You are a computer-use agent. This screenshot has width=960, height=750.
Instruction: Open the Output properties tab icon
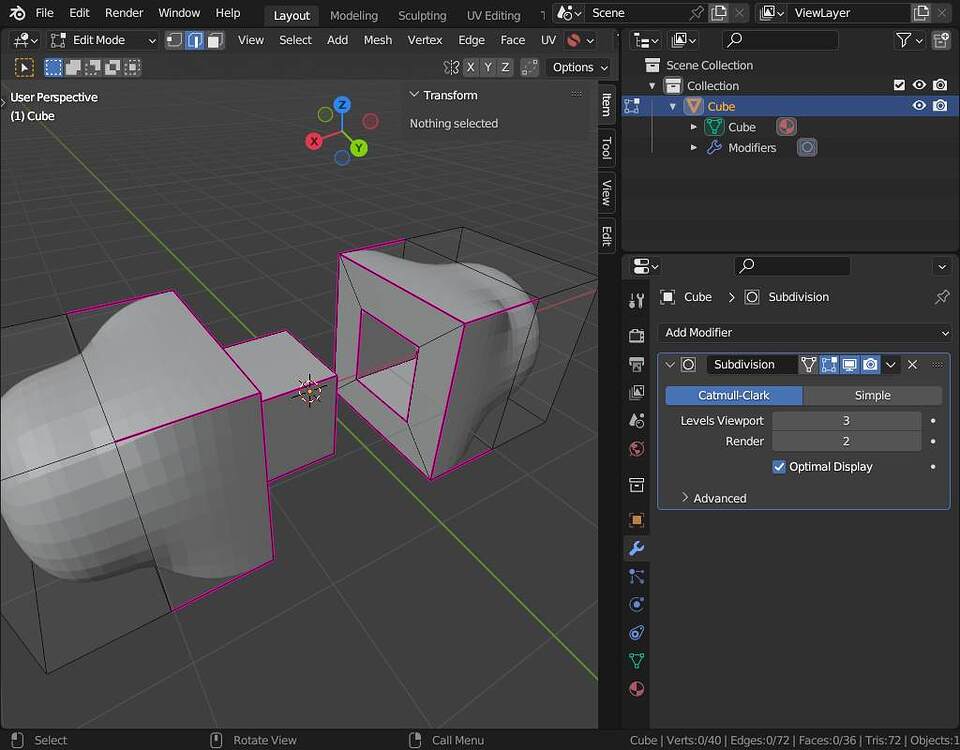(x=637, y=364)
